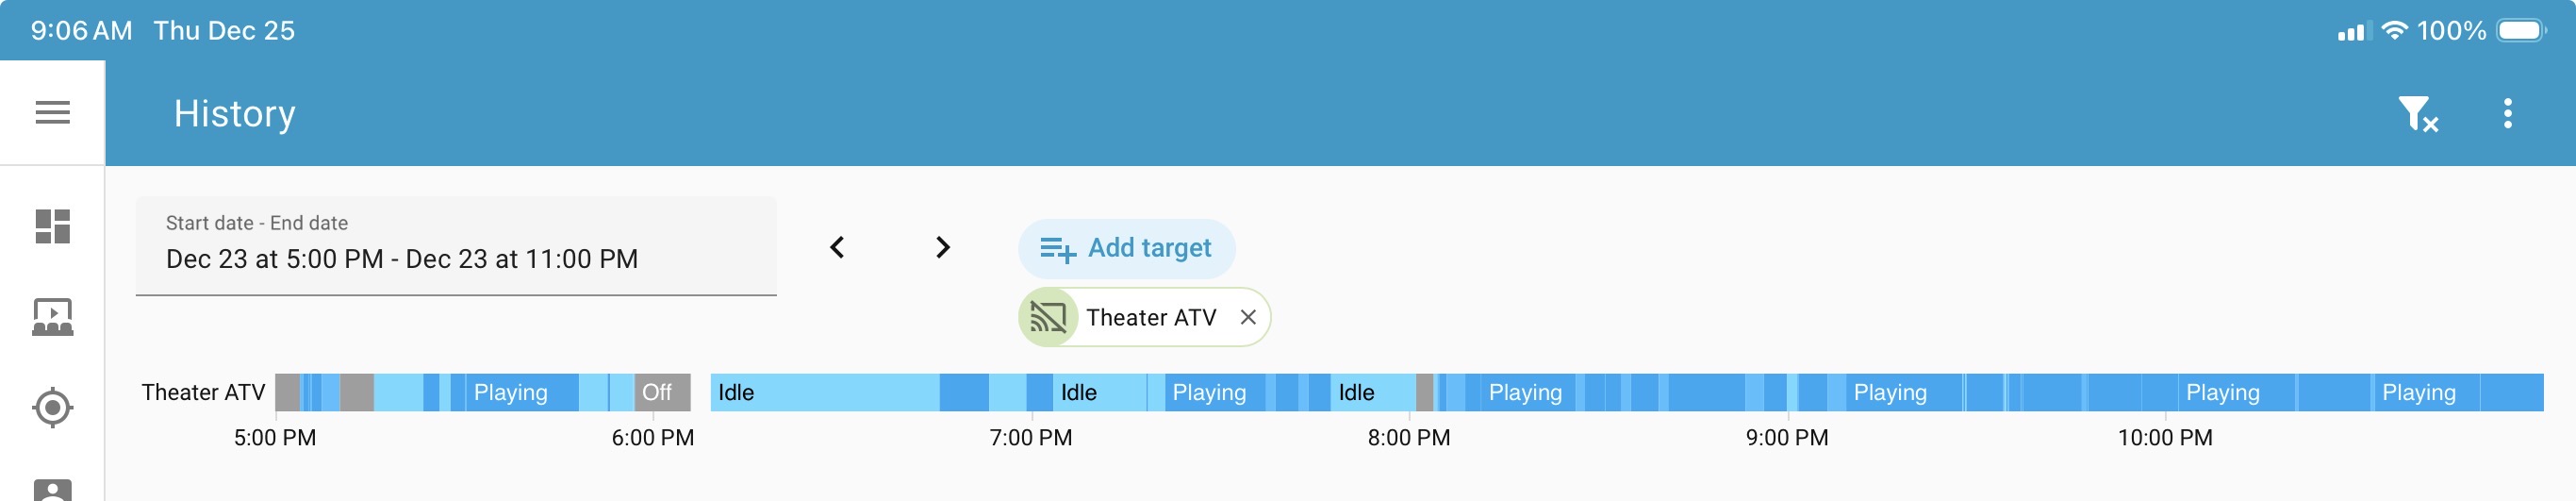This screenshot has height=501, width=2576.
Task: Click the clear filter icon in header
Action: point(2417,114)
